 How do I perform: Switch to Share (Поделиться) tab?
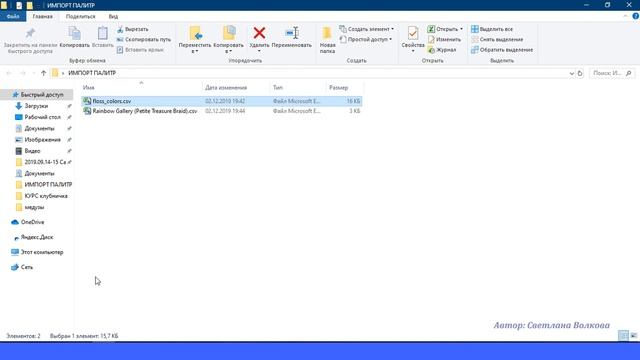(80, 16)
